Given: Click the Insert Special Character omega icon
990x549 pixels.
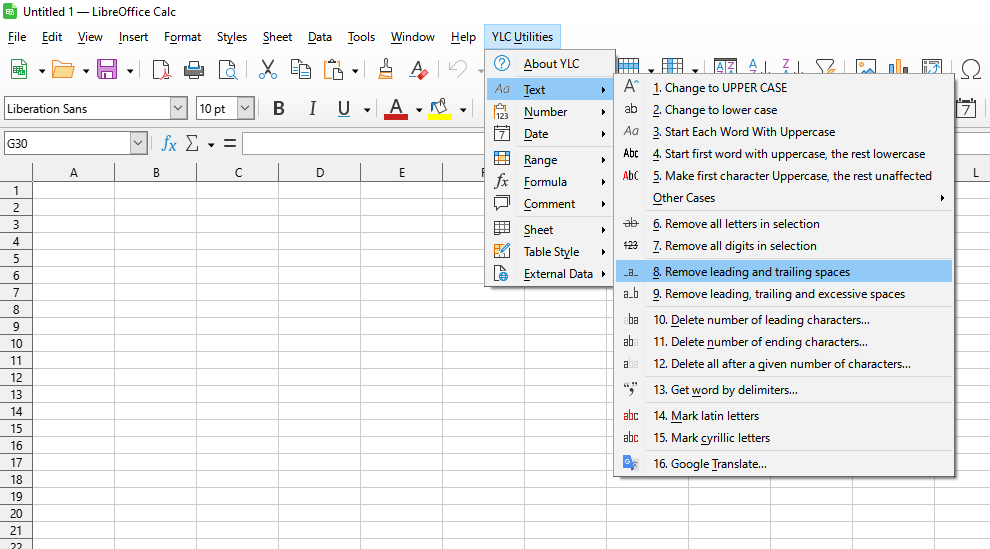Looking at the screenshot, I should click(970, 69).
